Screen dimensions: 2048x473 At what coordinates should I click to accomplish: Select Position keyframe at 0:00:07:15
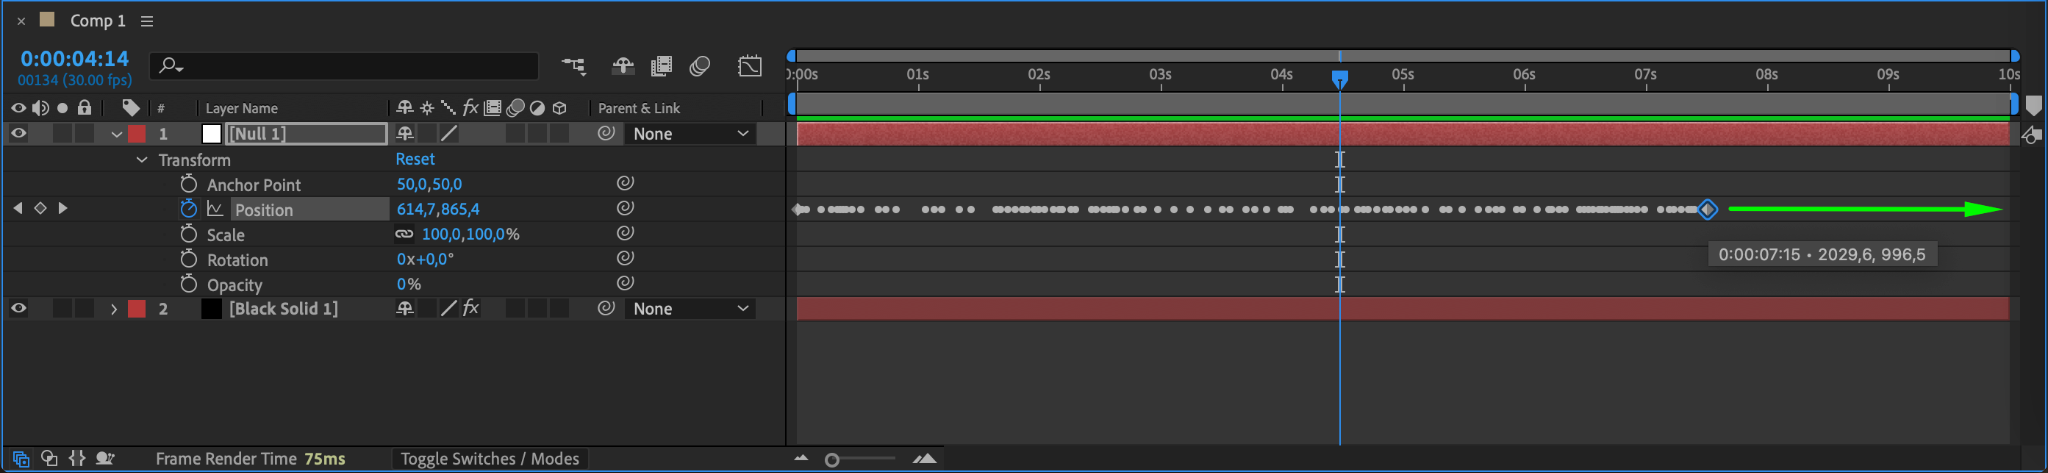pyautogui.click(x=1708, y=209)
